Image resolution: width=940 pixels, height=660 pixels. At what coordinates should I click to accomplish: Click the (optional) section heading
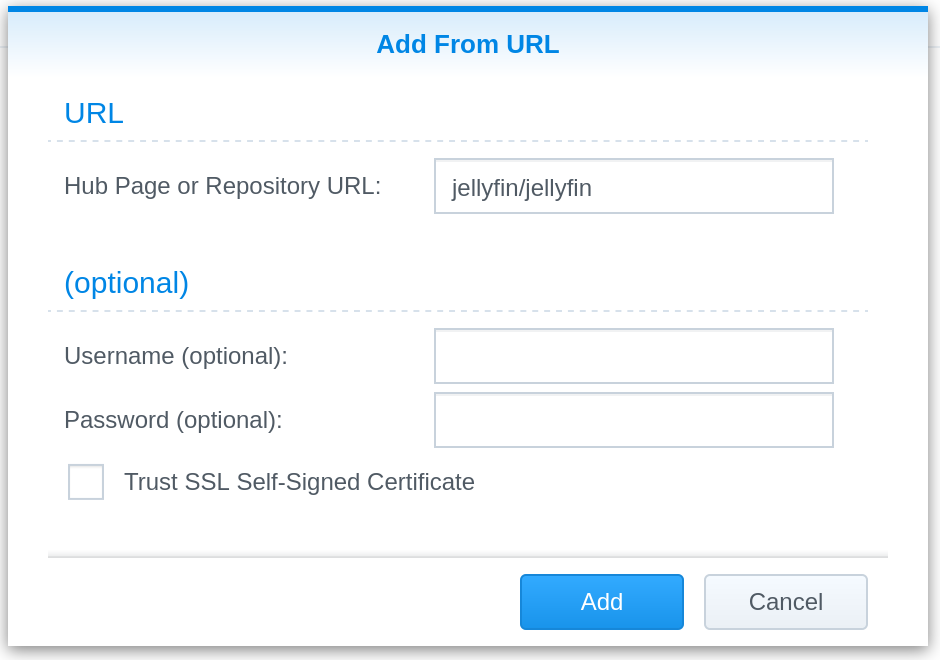126,283
